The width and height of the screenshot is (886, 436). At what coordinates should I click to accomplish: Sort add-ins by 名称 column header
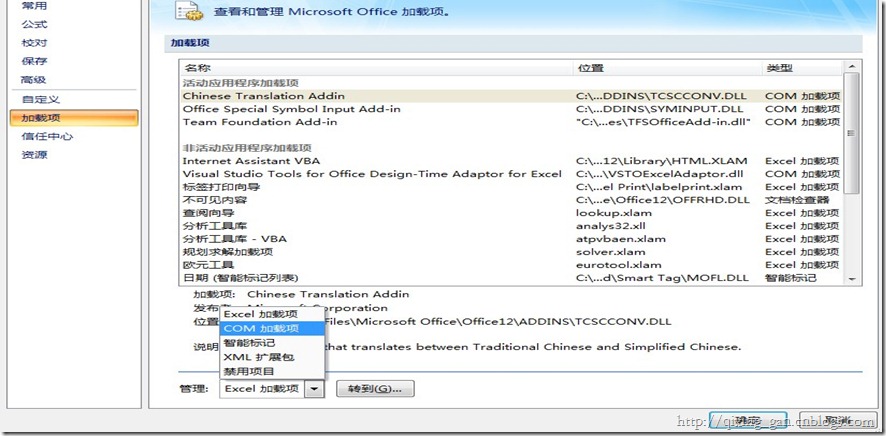(376, 68)
